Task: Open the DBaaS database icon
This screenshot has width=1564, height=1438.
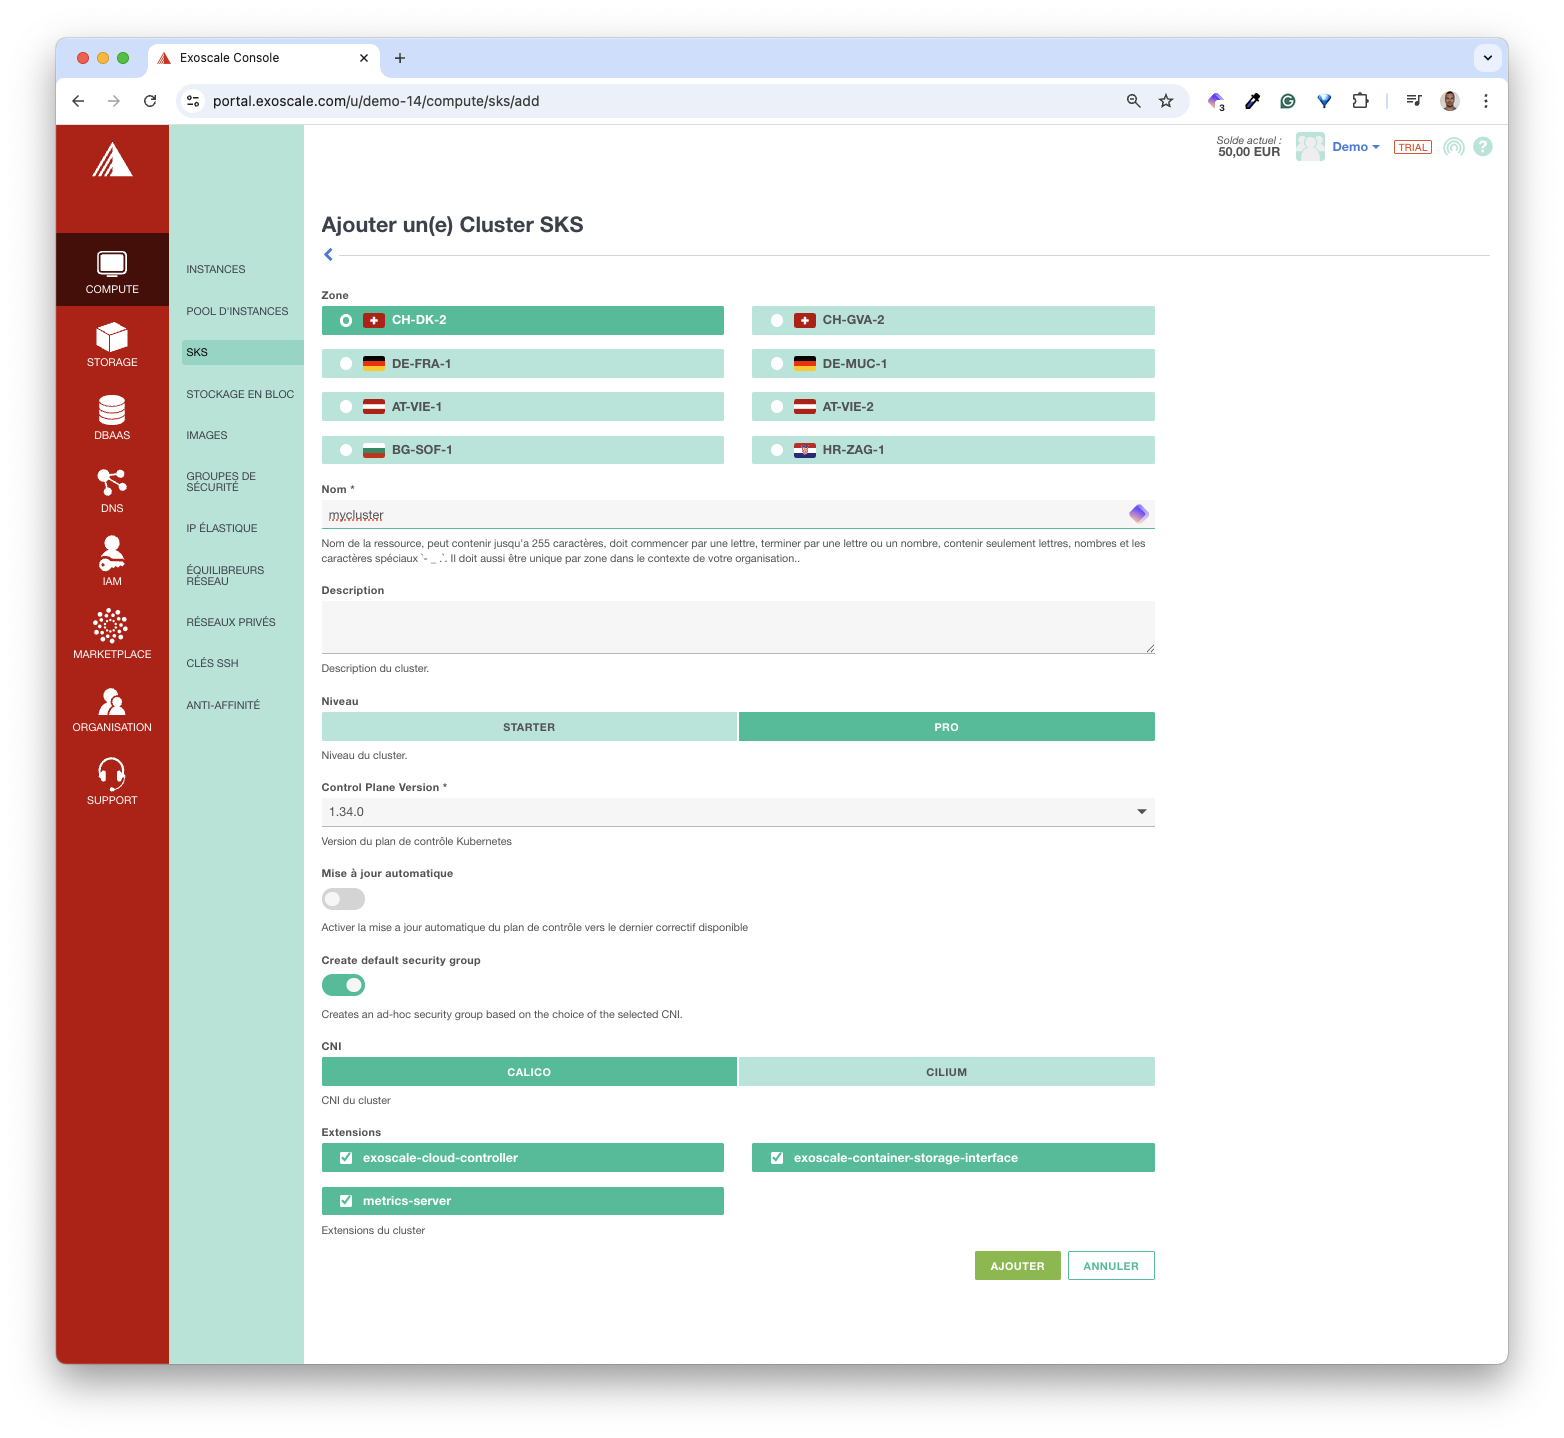Action: coord(112,411)
